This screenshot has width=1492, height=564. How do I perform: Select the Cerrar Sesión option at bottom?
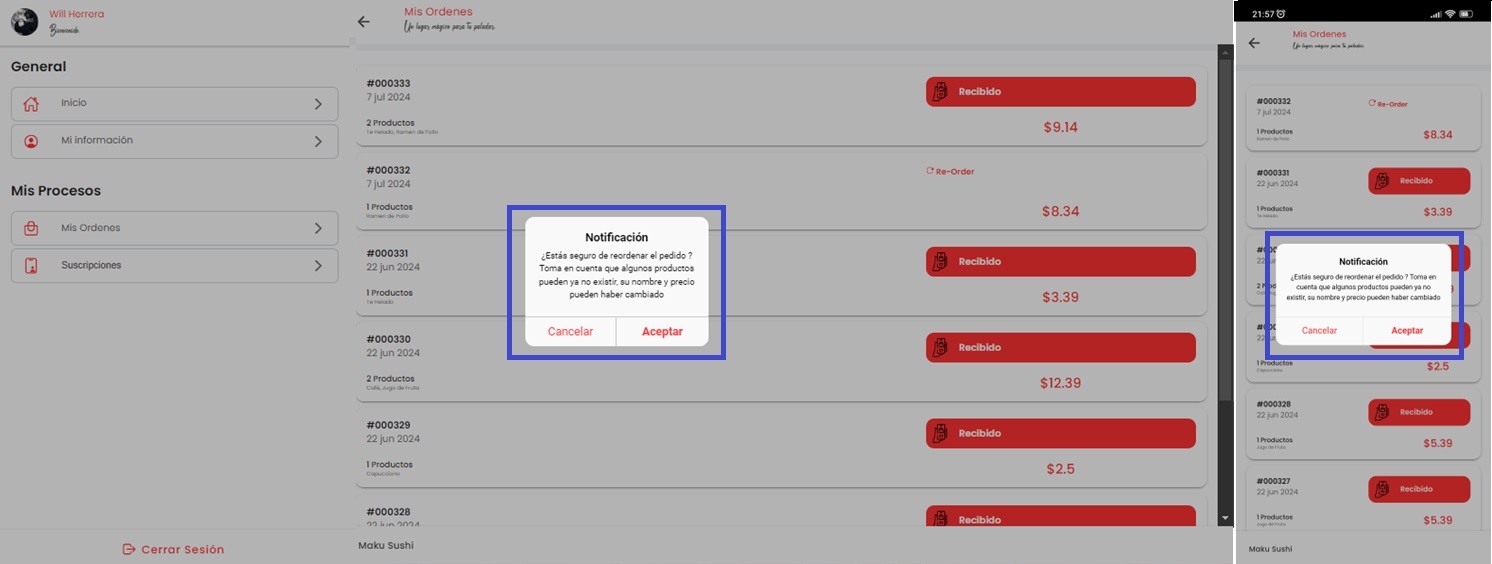182,549
